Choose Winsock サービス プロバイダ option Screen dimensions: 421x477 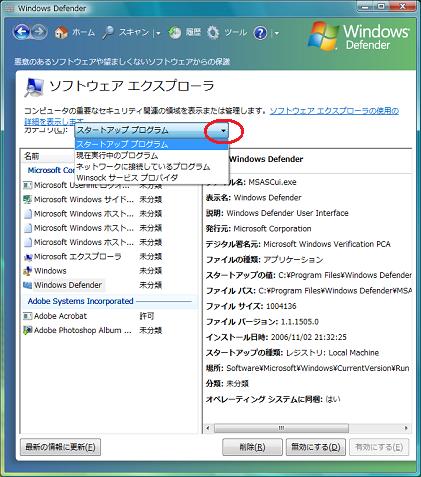click(x=152, y=178)
